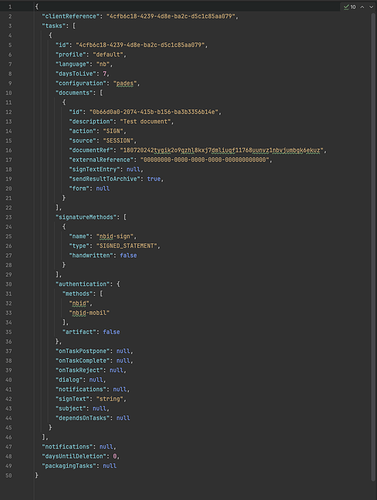Place cursor on "authentication" key
This screenshot has height=500, width=377.
[x=83, y=284]
